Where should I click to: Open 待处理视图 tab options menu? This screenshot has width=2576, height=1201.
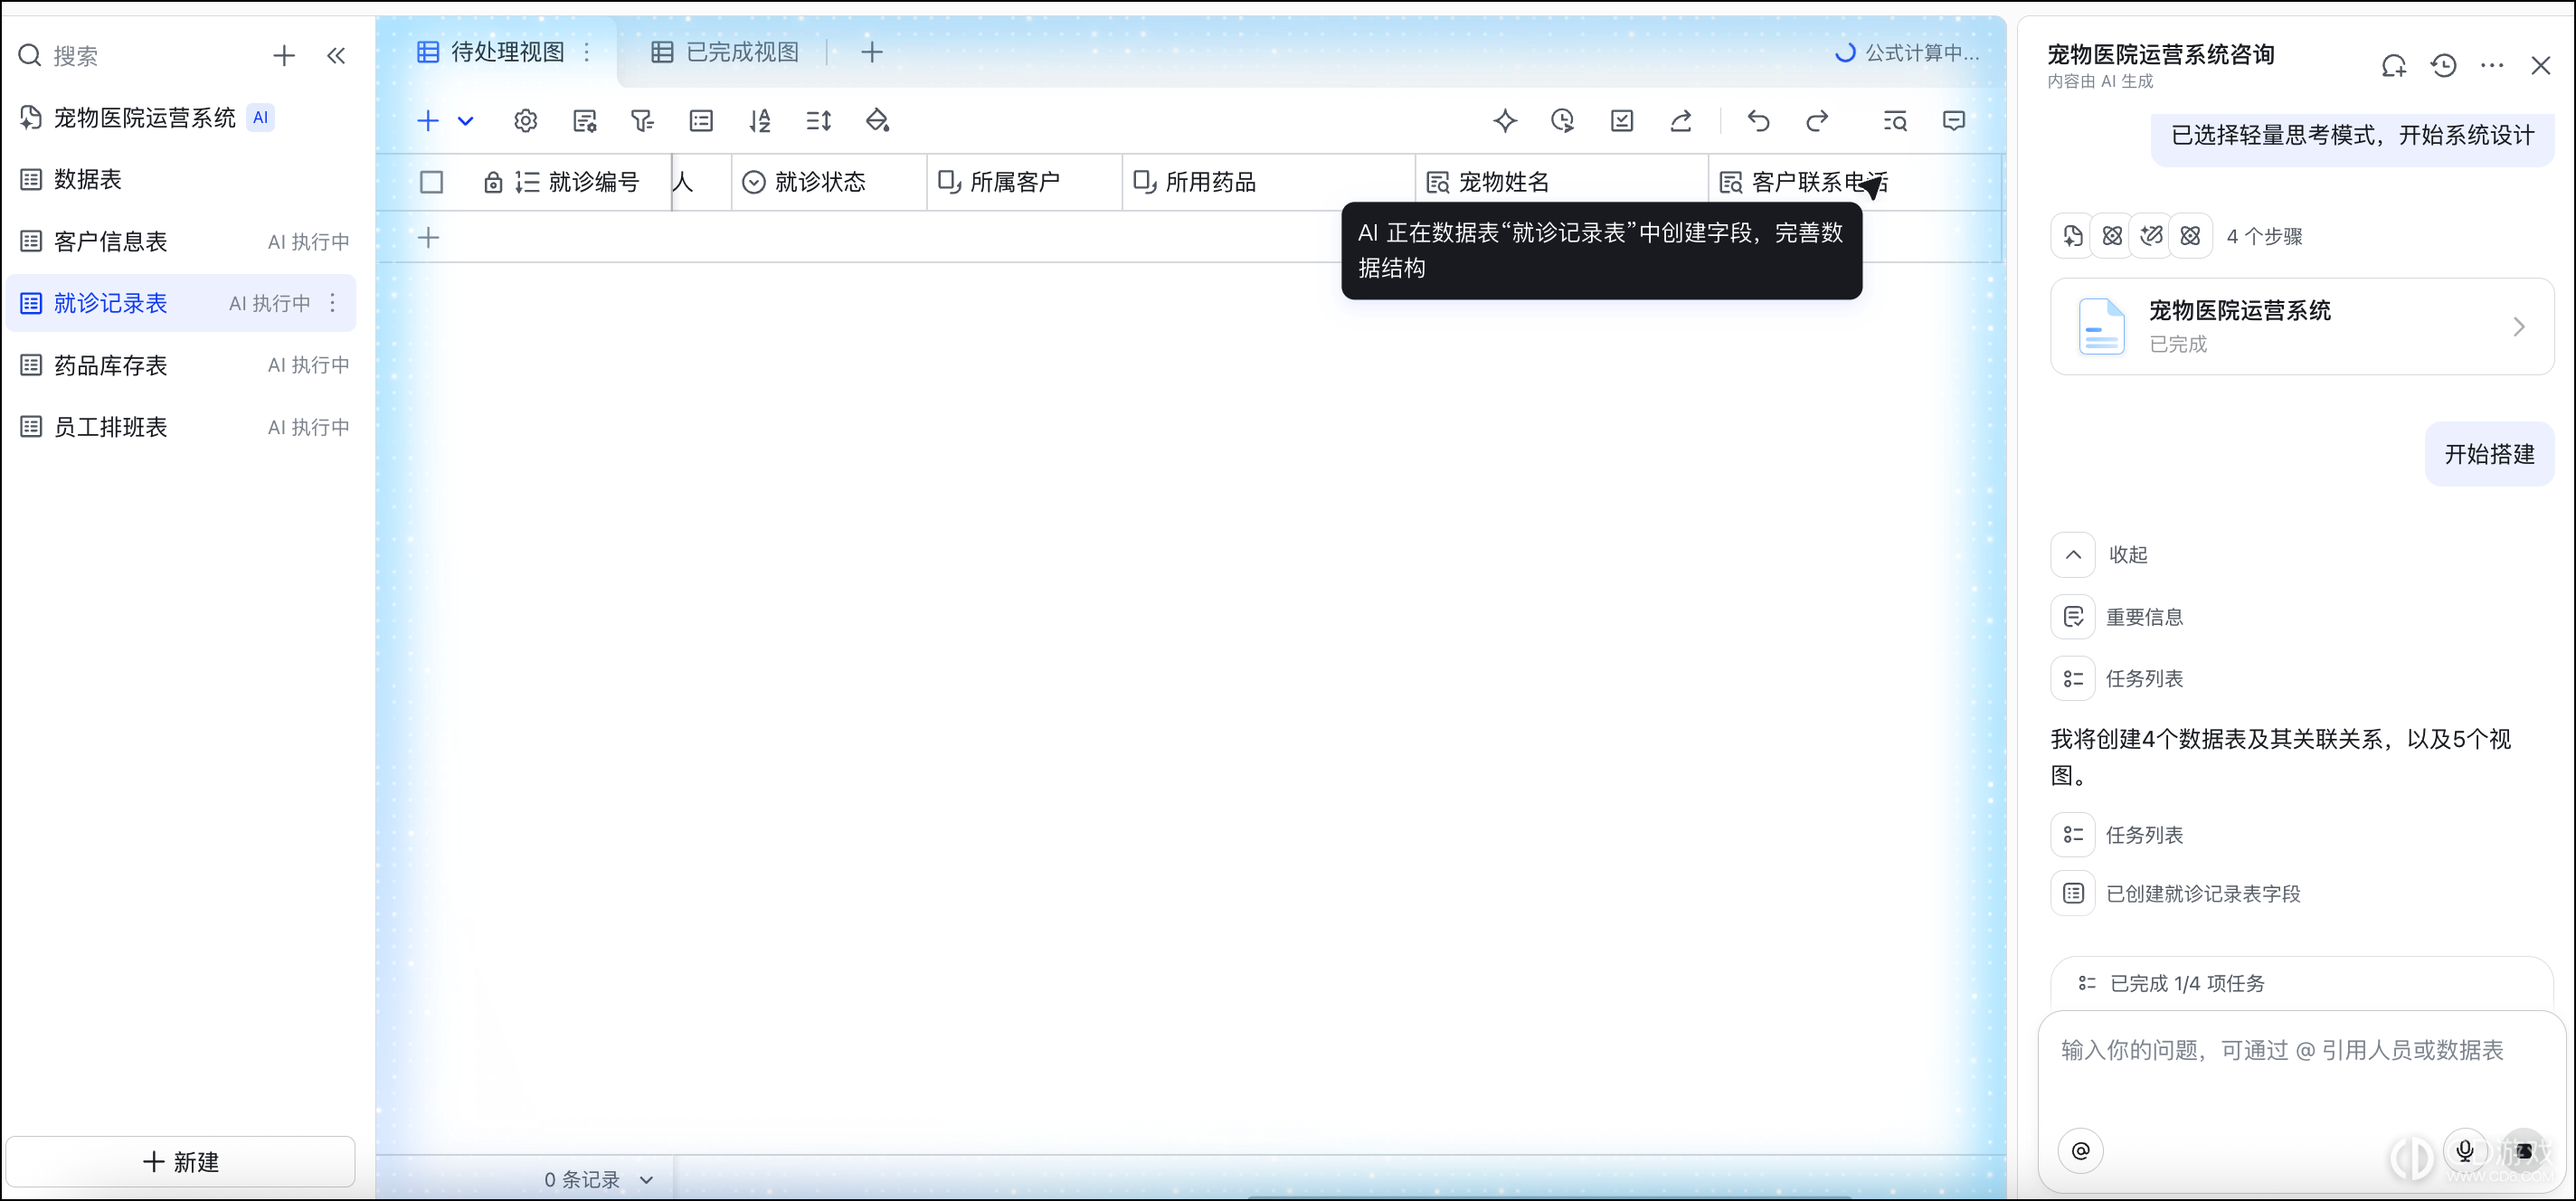587,52
